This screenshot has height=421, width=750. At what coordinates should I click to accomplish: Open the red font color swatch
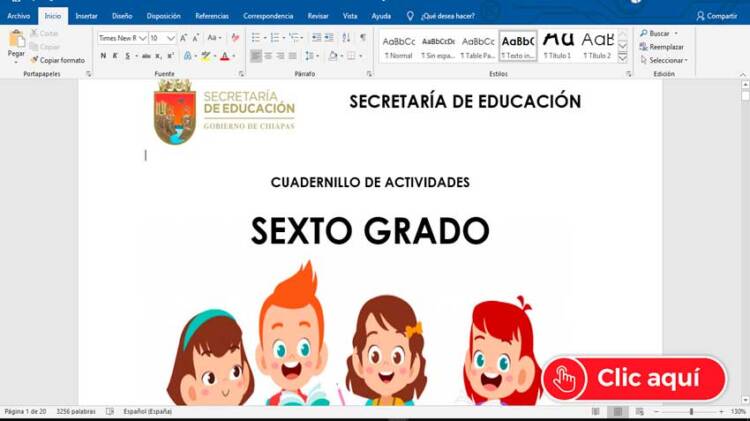[224, 56]
